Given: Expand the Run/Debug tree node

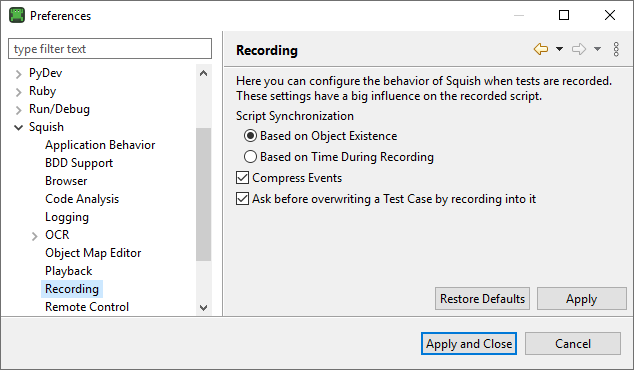Looking at the screenshot, I should (18, 110).
